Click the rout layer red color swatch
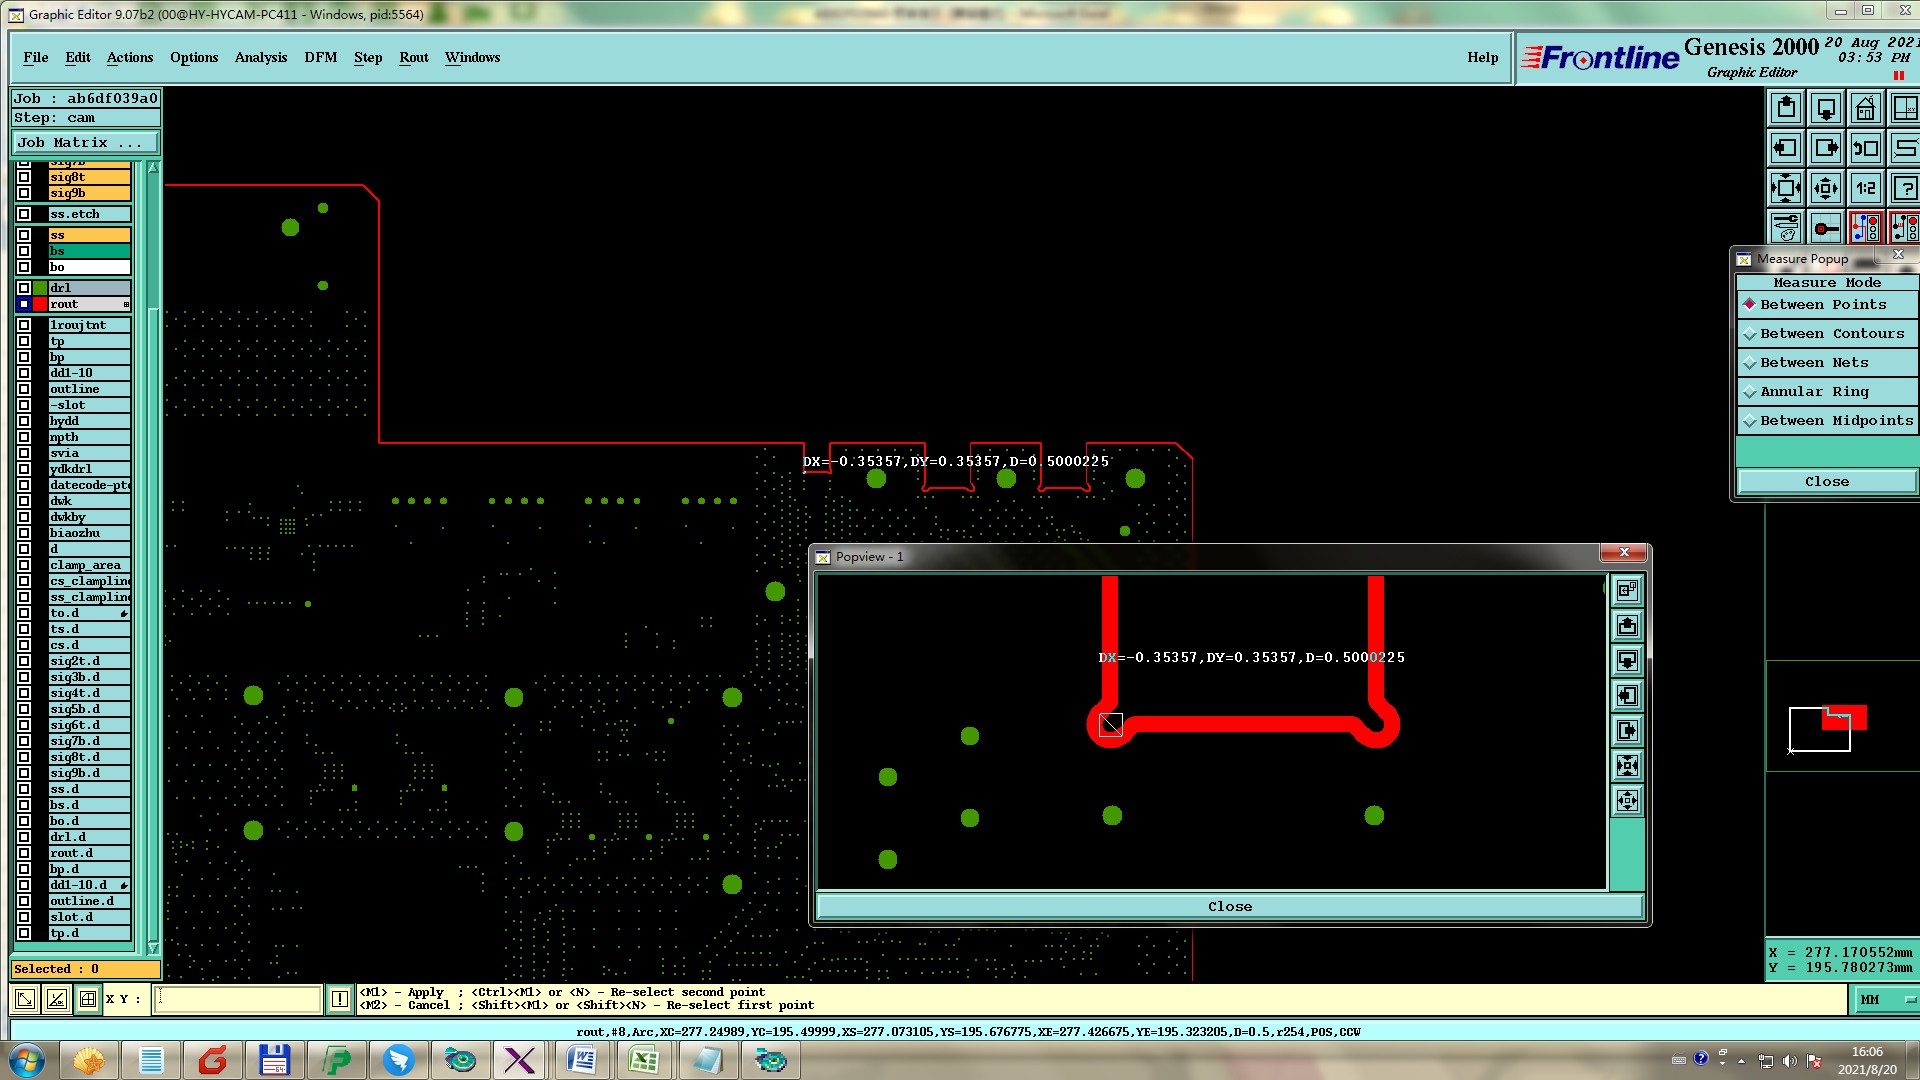Viewport: 1920px width, 1080px height. click(41, 304)
